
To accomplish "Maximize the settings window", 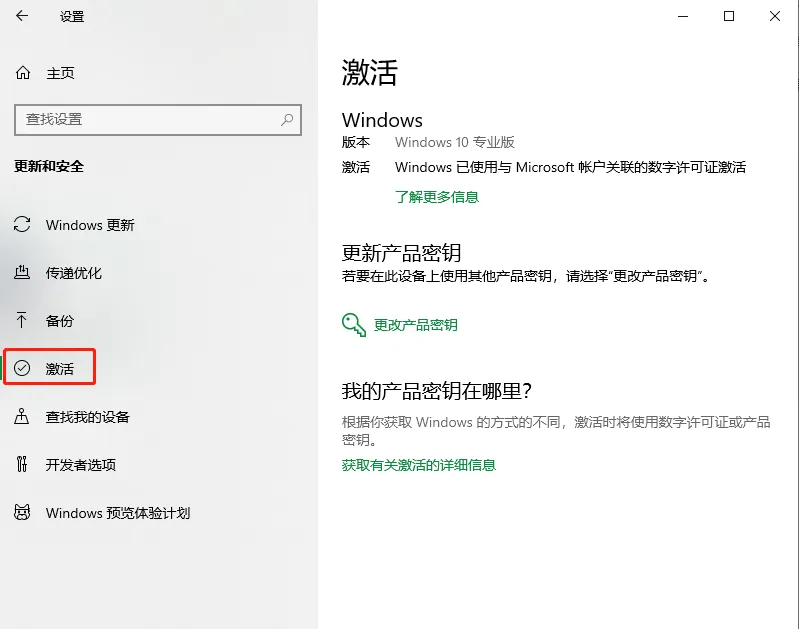I will click(729, 16).
